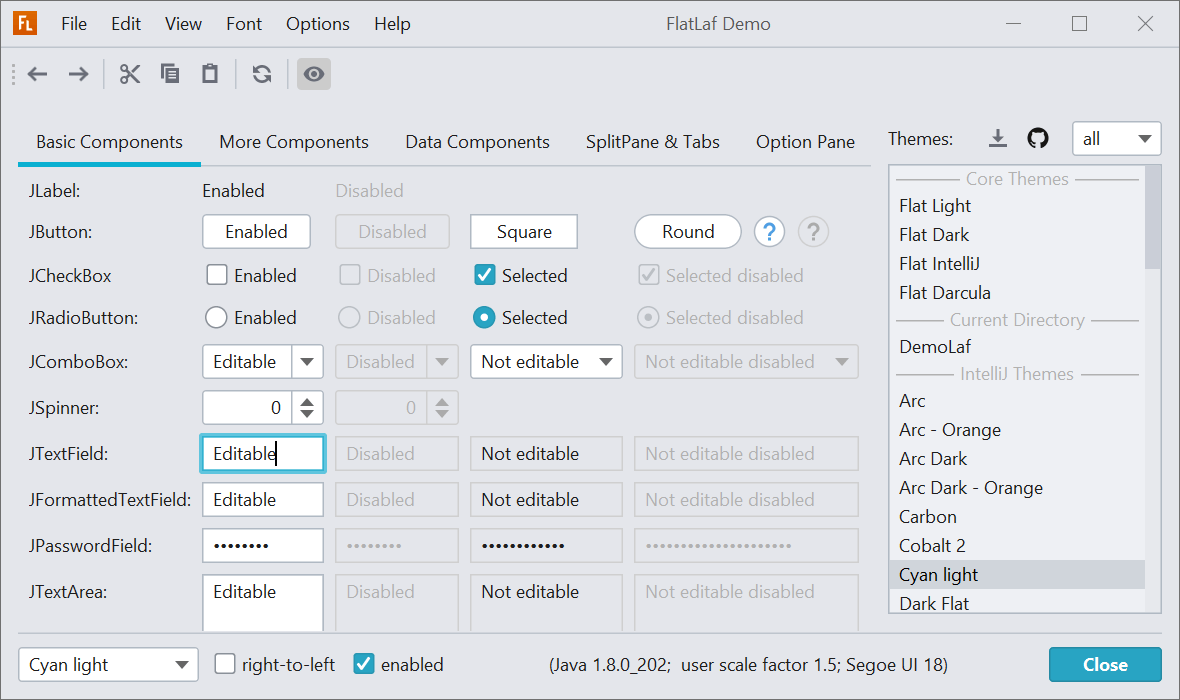1180x700 pixels.
Task: Click the forward arrow toolbar icon
Action: click(x=78, y=74)
